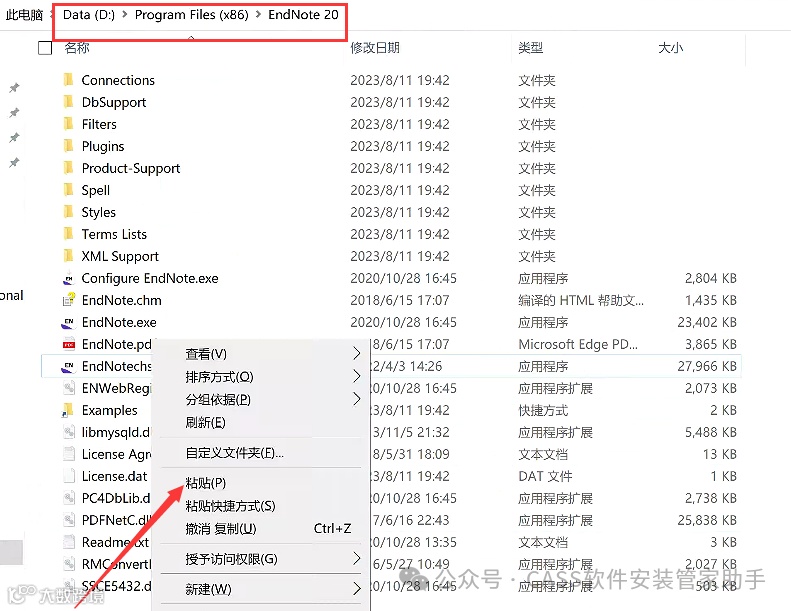Navigate to Program Files (x86) breadcrumb
Image resolution: width=791 pixels, height=611 pixels.
(192, 15)
